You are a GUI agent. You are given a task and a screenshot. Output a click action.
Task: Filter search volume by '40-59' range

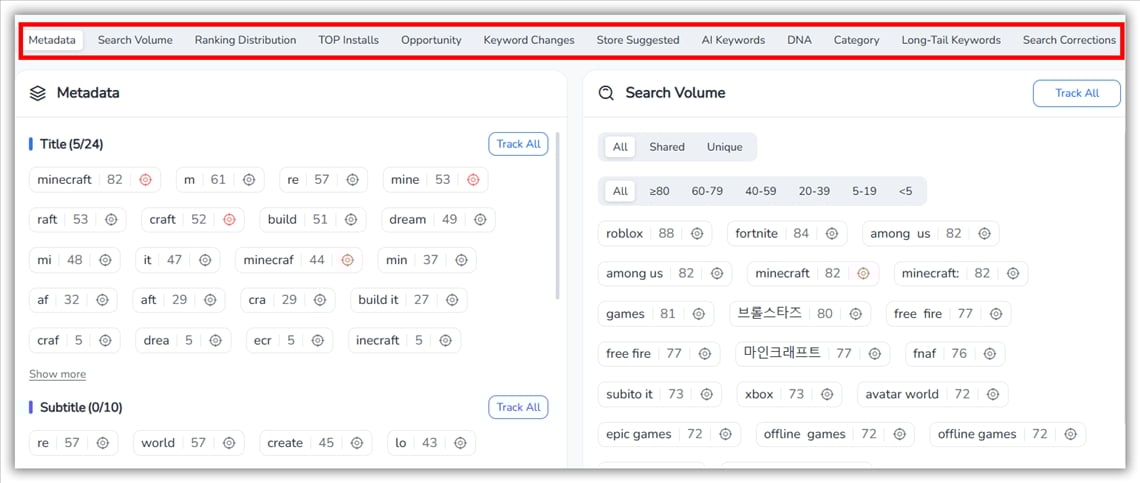[760, 191]
